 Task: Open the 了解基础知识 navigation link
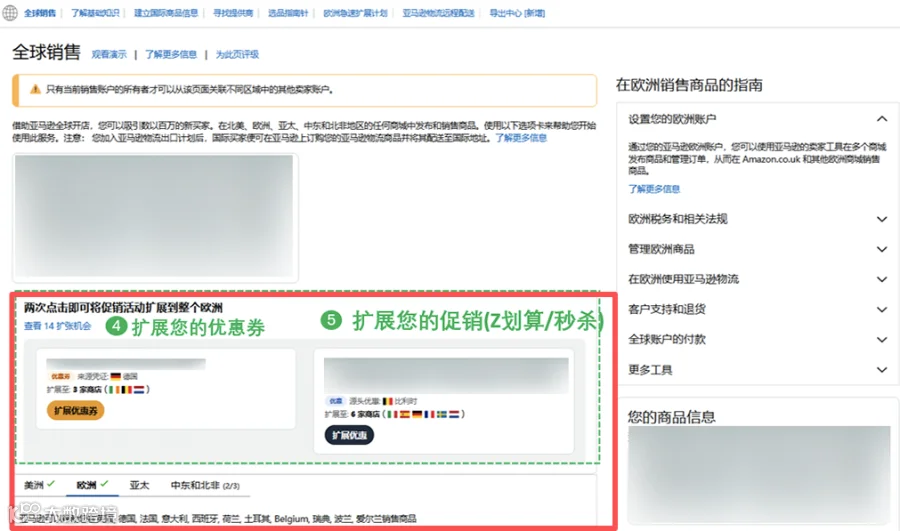pyautogui.click(x=95, y=13)
